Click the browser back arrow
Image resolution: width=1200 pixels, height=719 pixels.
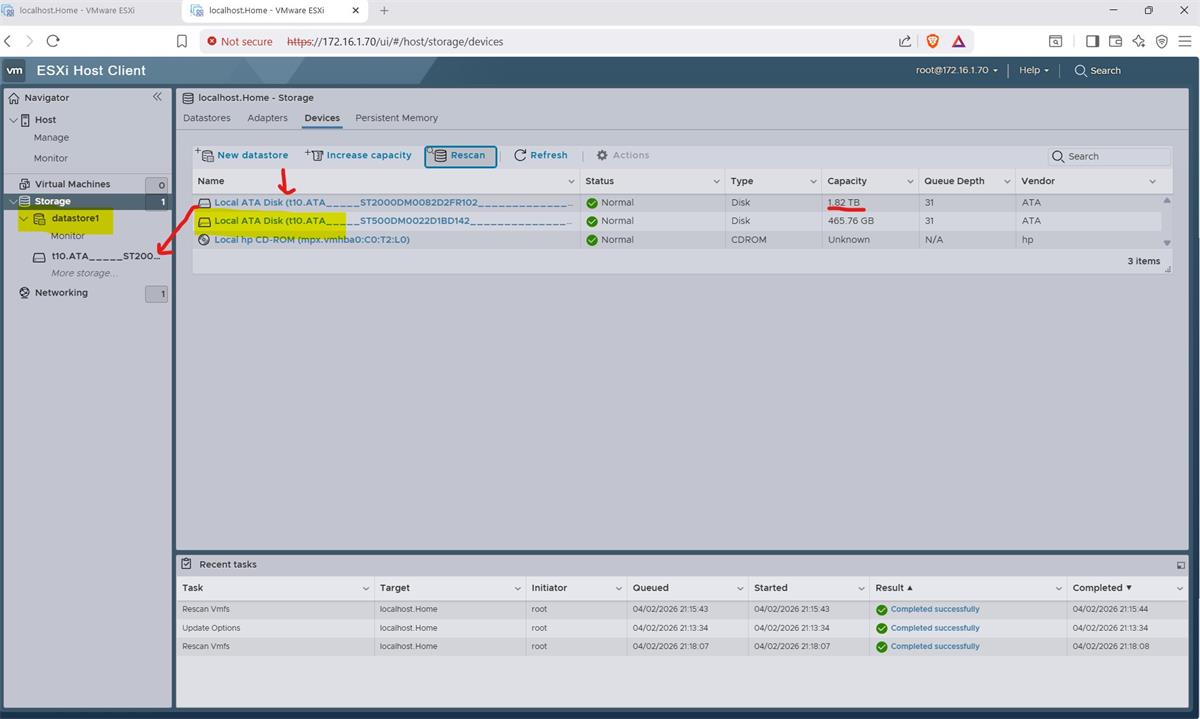tap(8, 41)
